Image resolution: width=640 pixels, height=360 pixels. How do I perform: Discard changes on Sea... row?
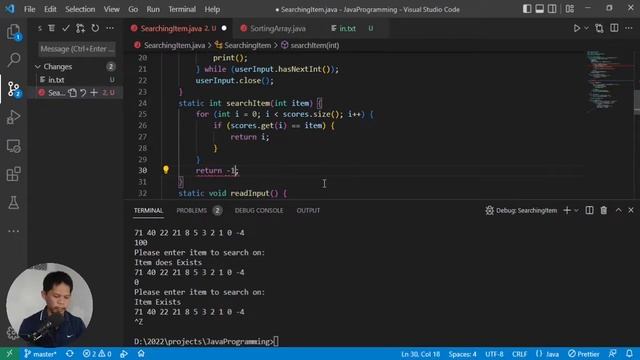[83, 93]
